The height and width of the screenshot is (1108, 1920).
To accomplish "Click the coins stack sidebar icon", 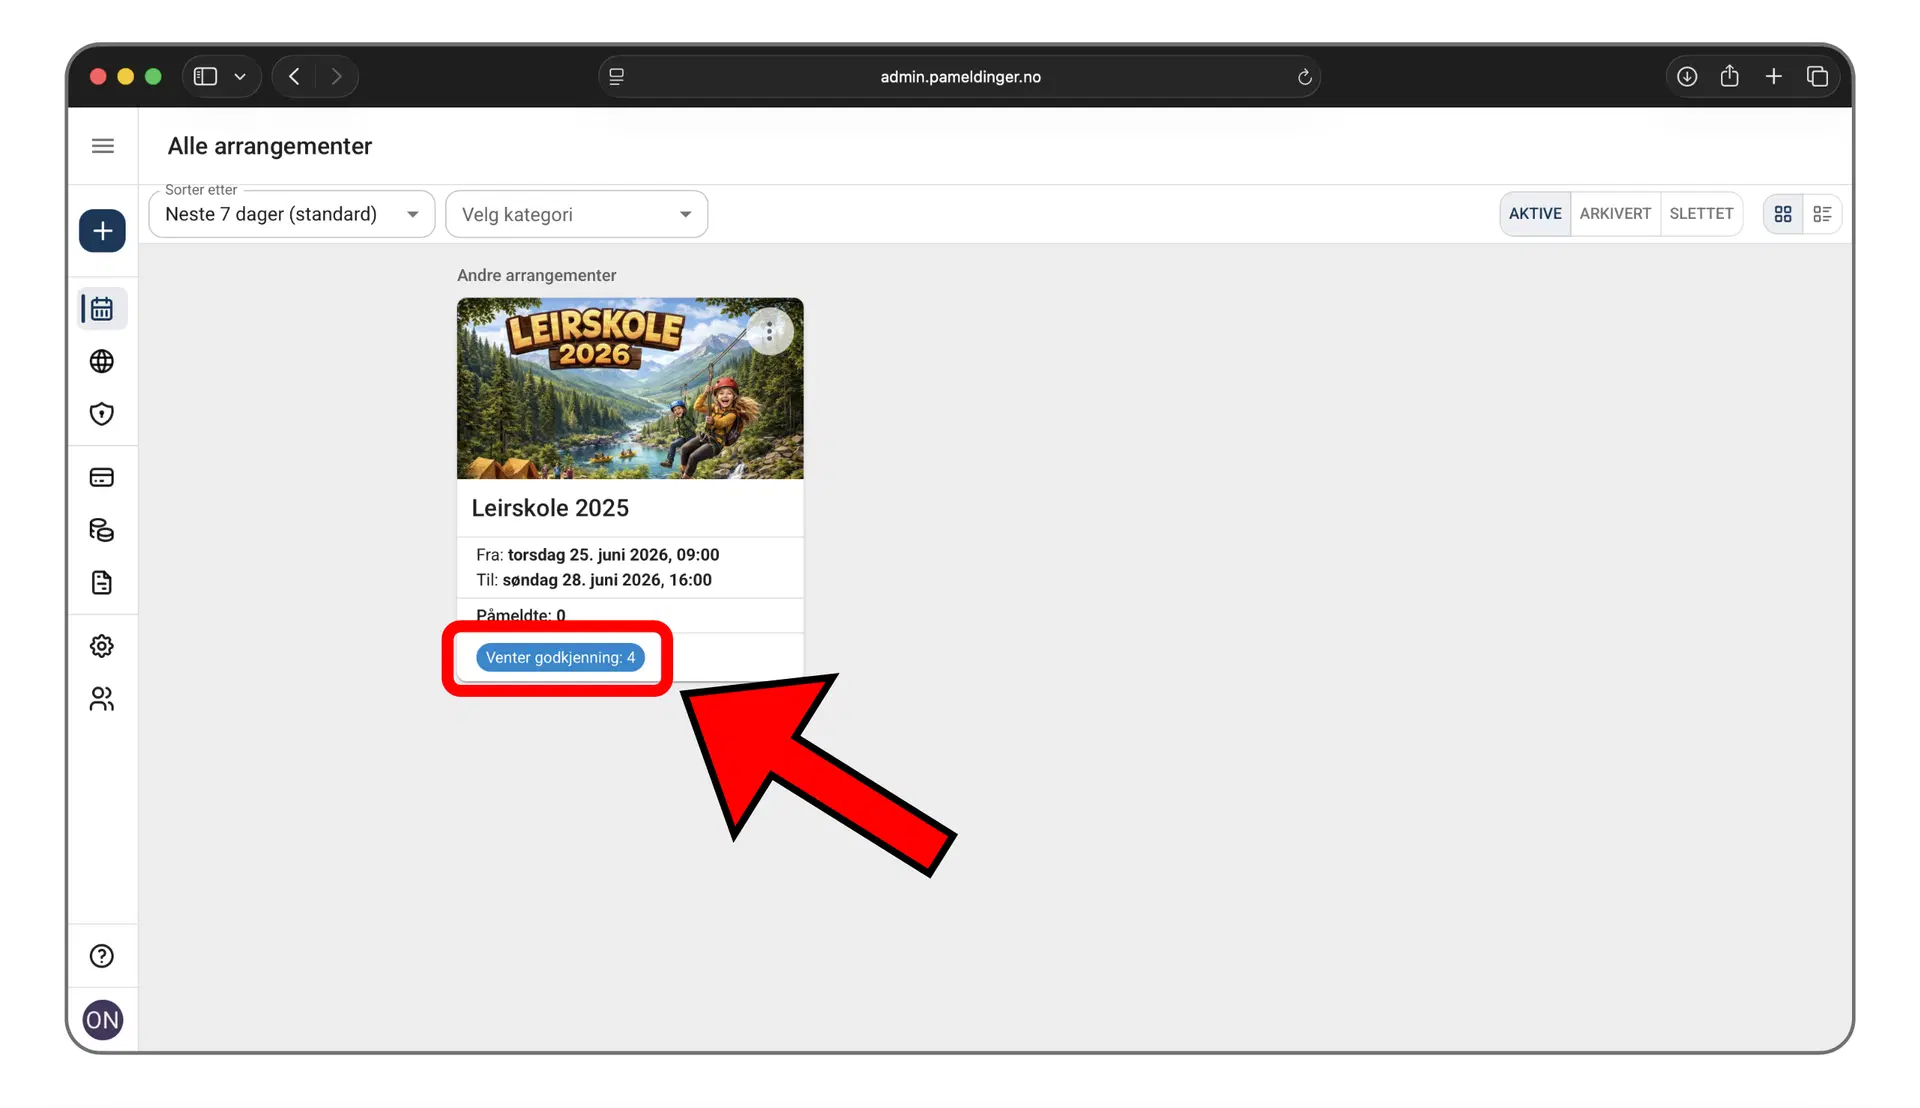I will [102, 530].
